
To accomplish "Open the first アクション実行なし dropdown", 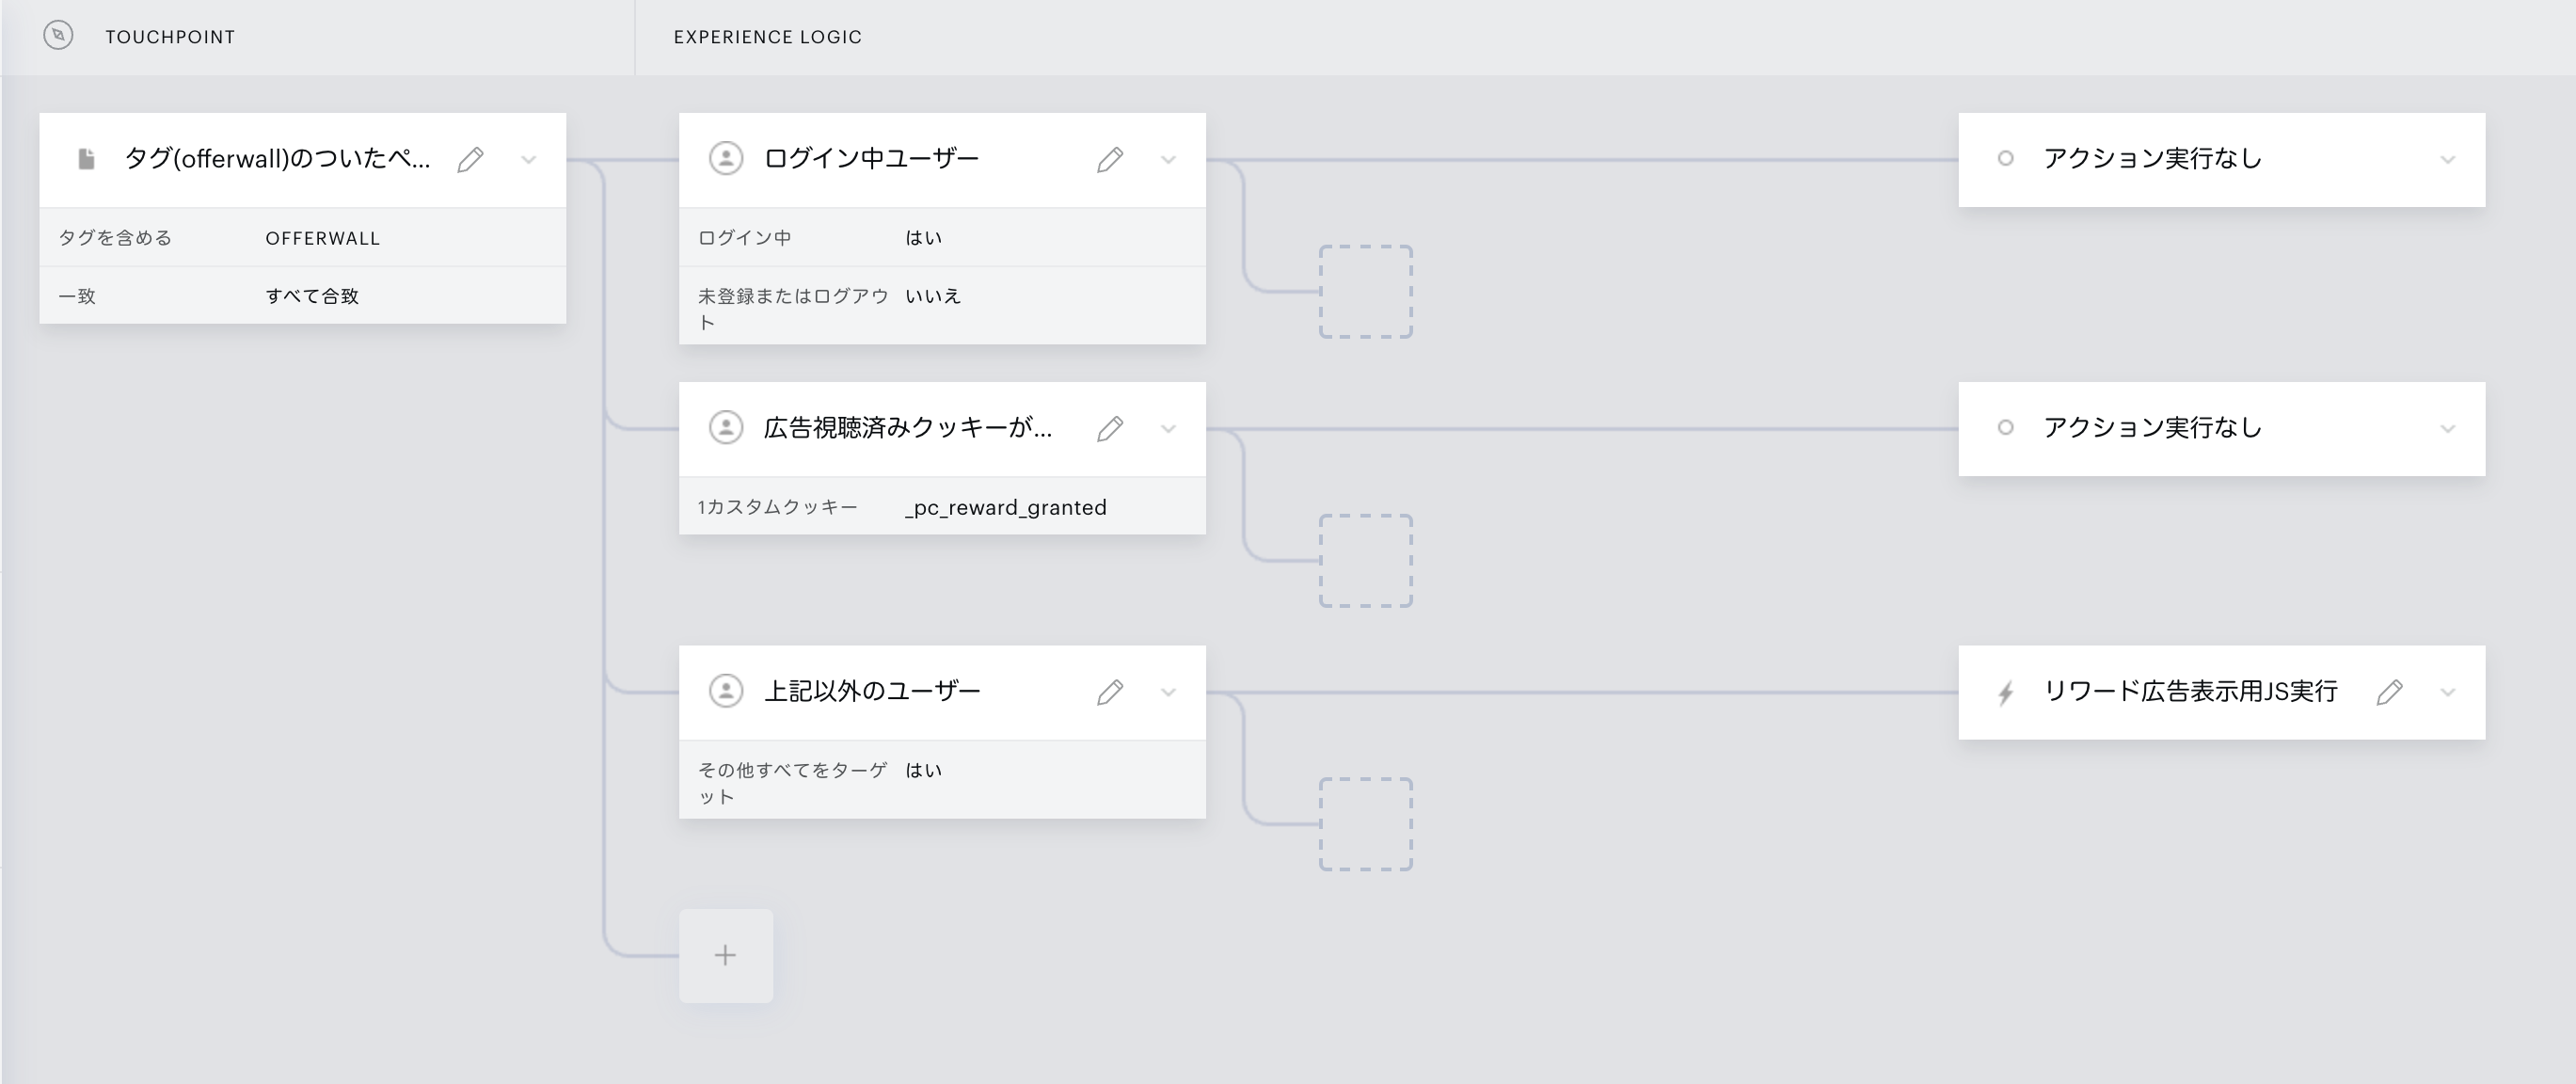I will click(2447, 160).
